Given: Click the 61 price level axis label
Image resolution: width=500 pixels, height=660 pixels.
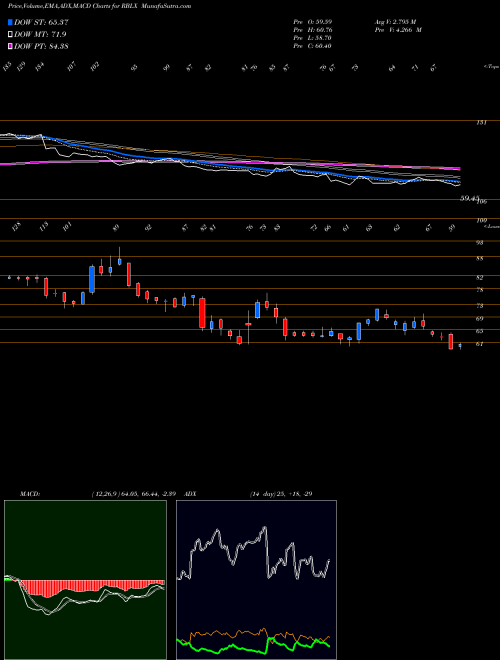Looking at the screenshot, I should 480,344.
